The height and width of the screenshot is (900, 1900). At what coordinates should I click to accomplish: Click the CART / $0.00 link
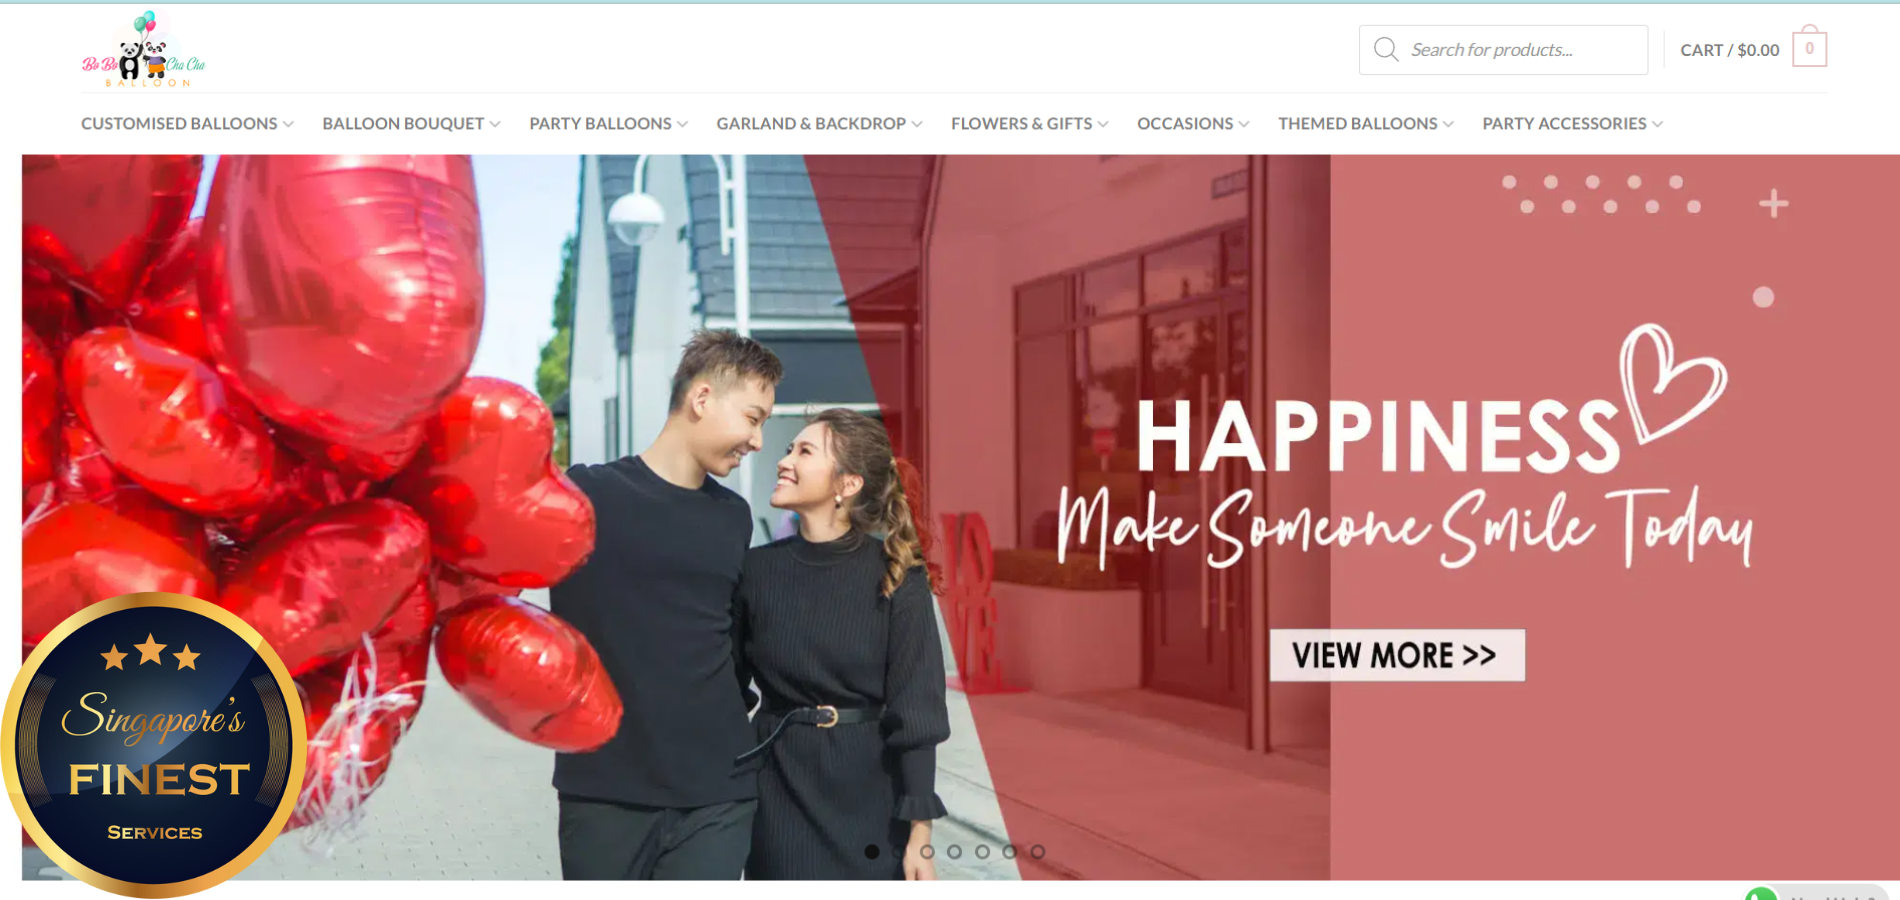pyautogui.click(x=1729, y=50)
